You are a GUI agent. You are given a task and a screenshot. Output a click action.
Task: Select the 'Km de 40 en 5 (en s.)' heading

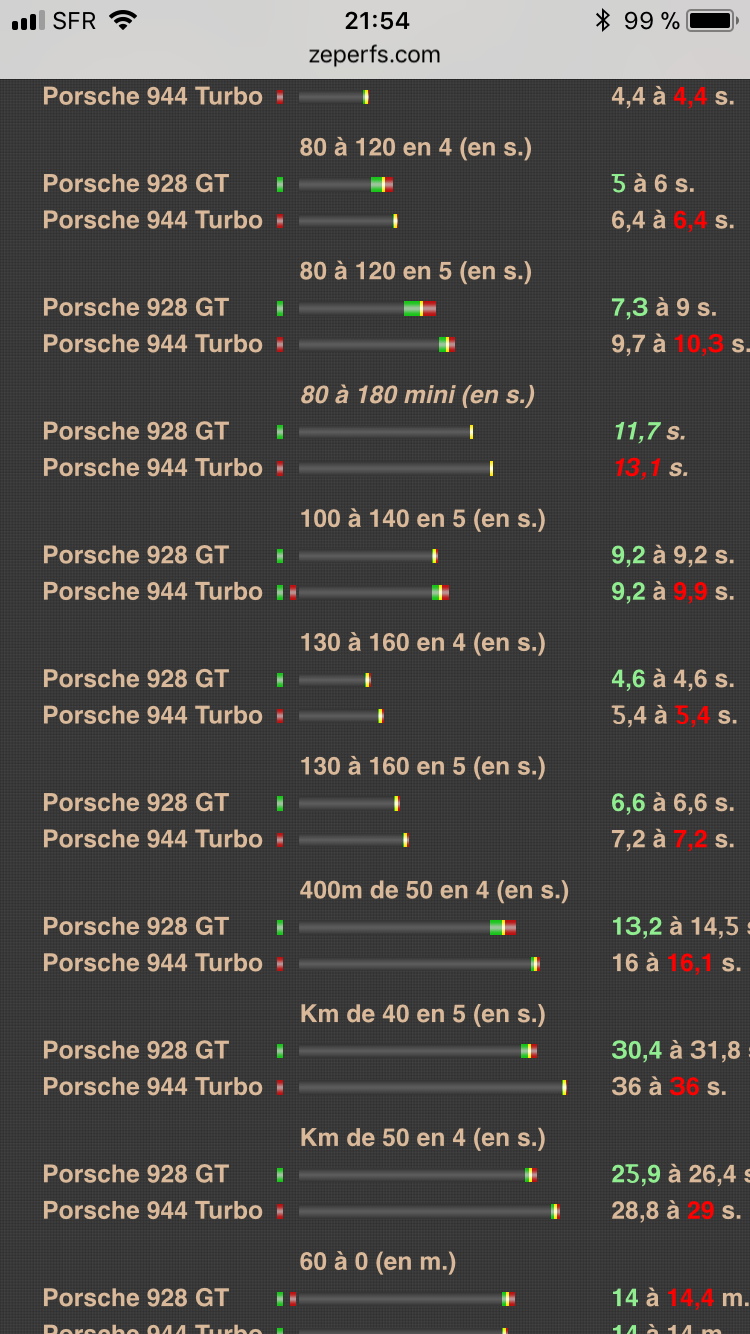click(x=422, y=1016)
